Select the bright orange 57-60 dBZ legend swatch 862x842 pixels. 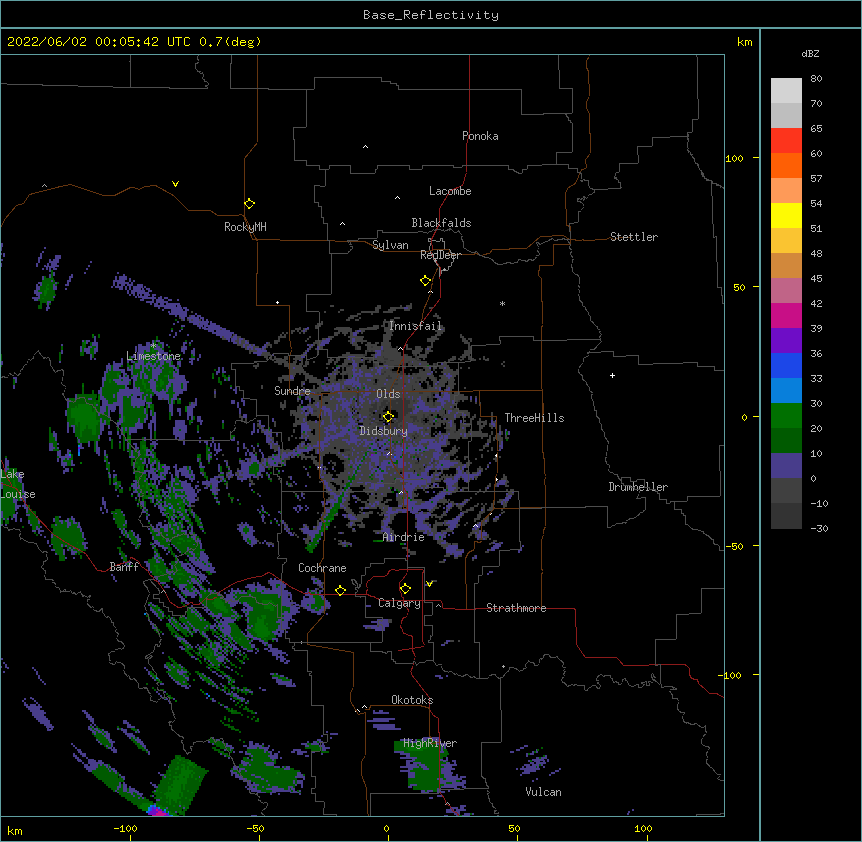pos(786,165)
